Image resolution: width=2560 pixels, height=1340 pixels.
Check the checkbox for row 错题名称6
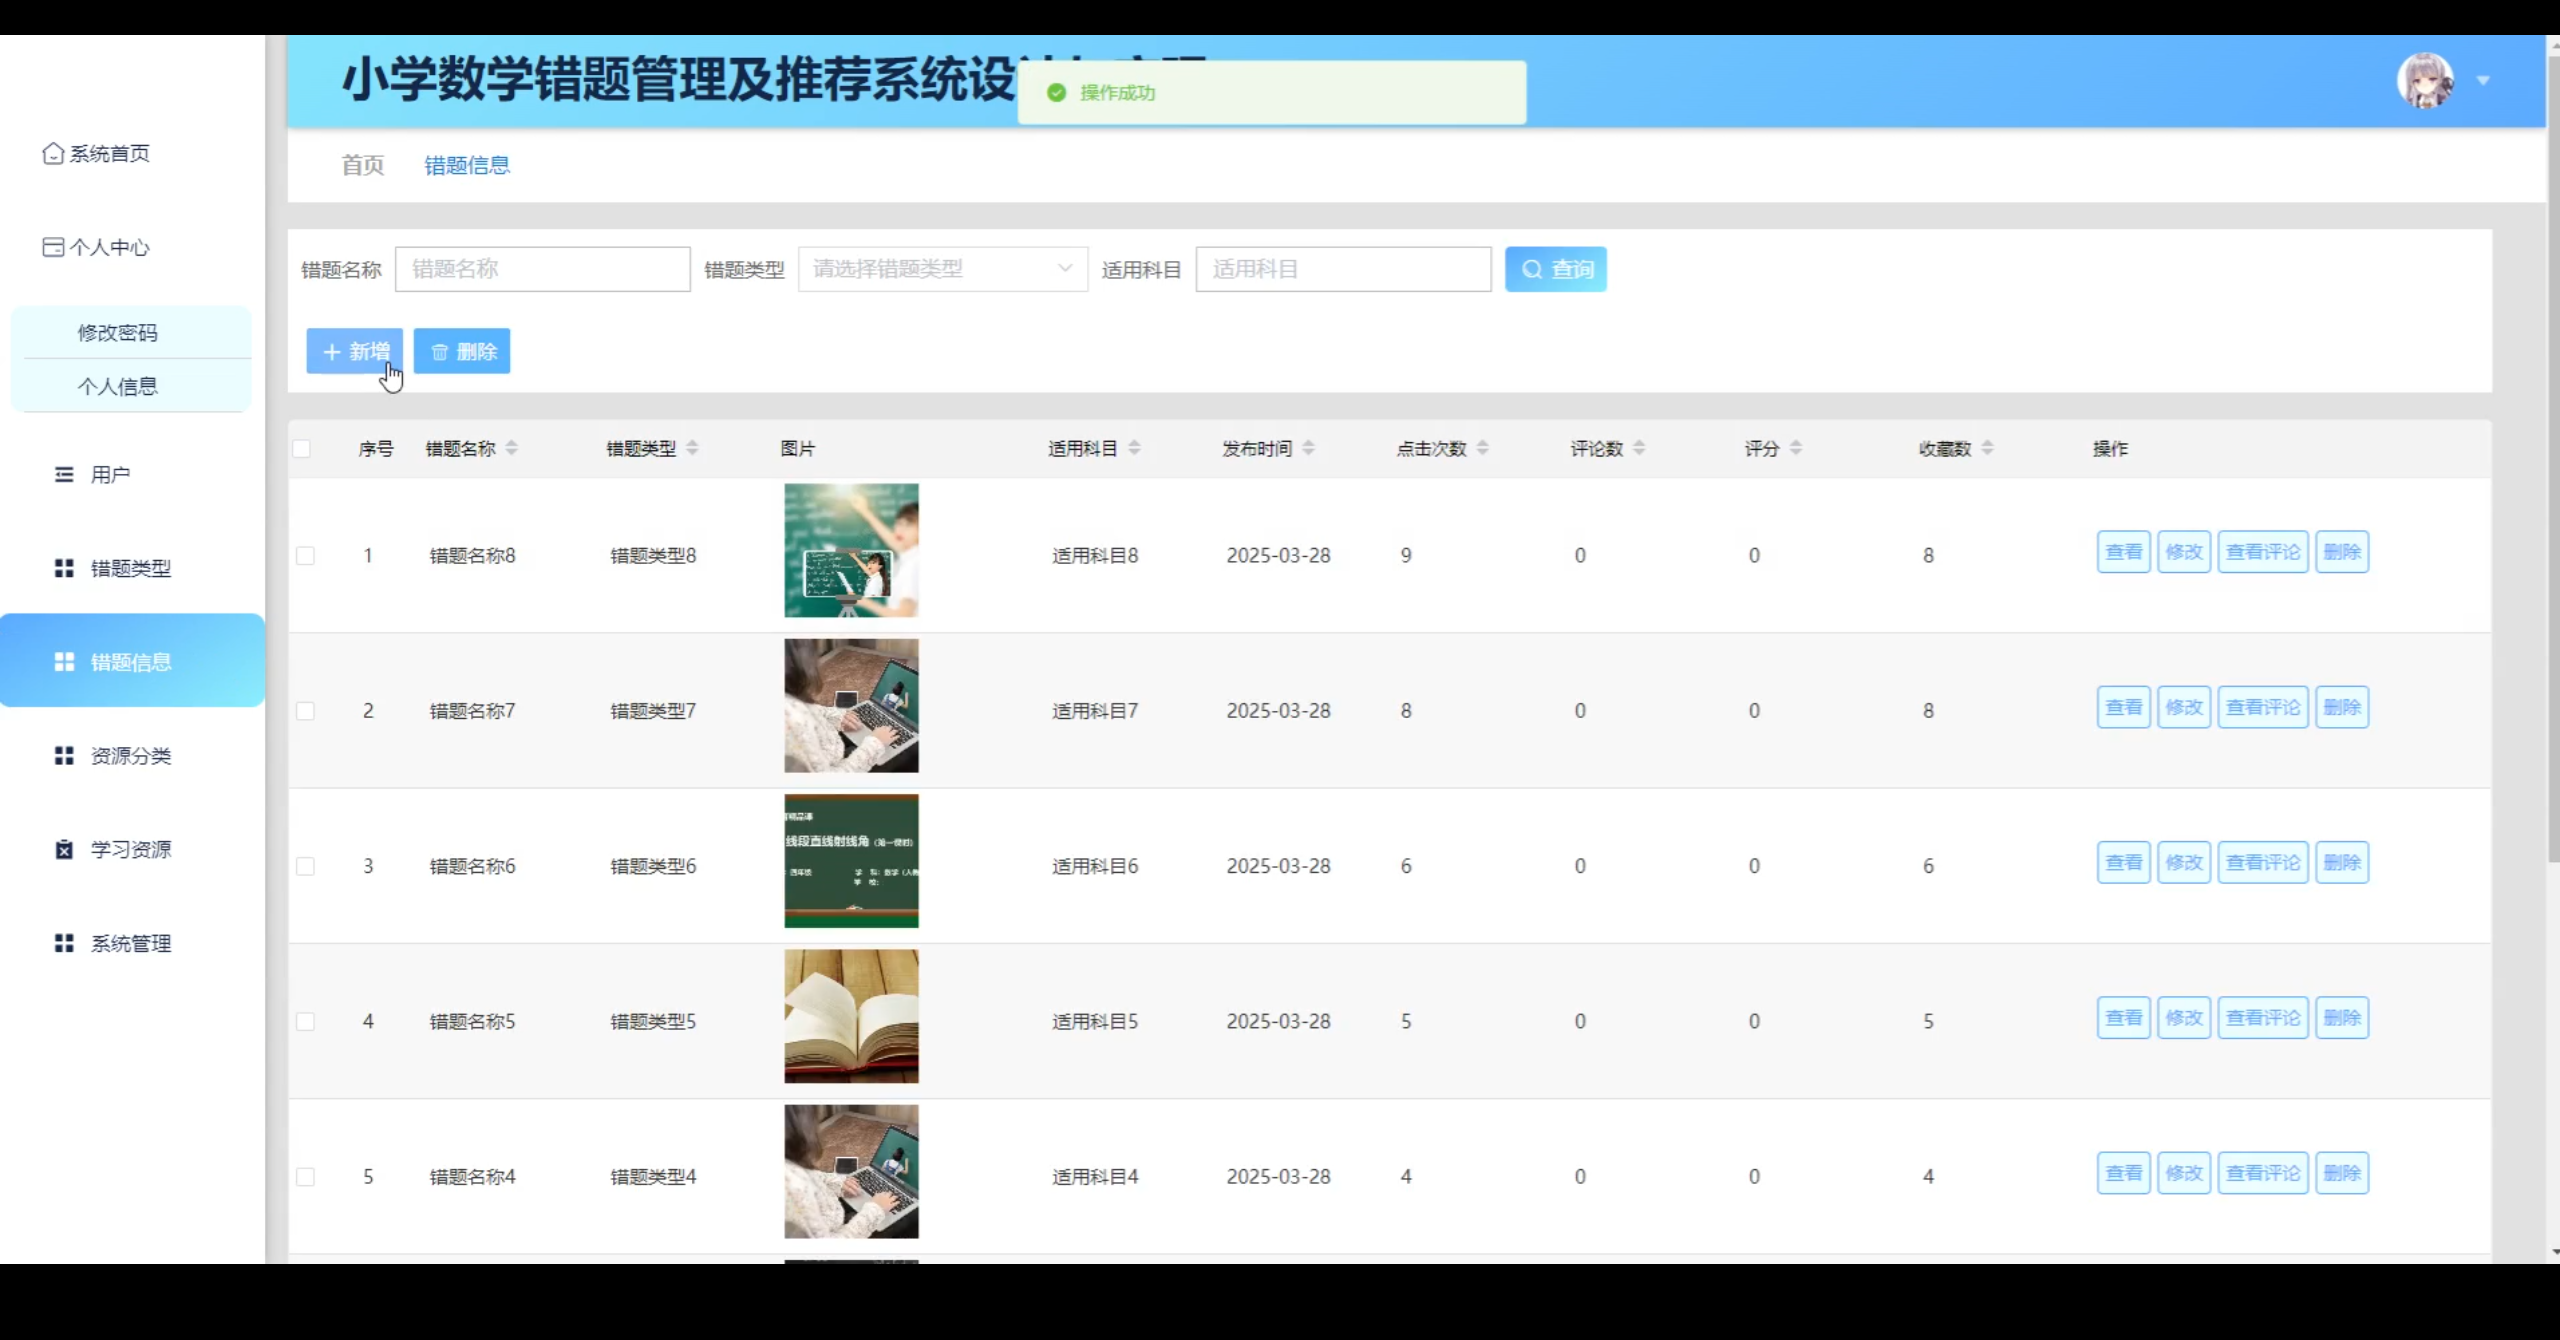coord(306,866)
